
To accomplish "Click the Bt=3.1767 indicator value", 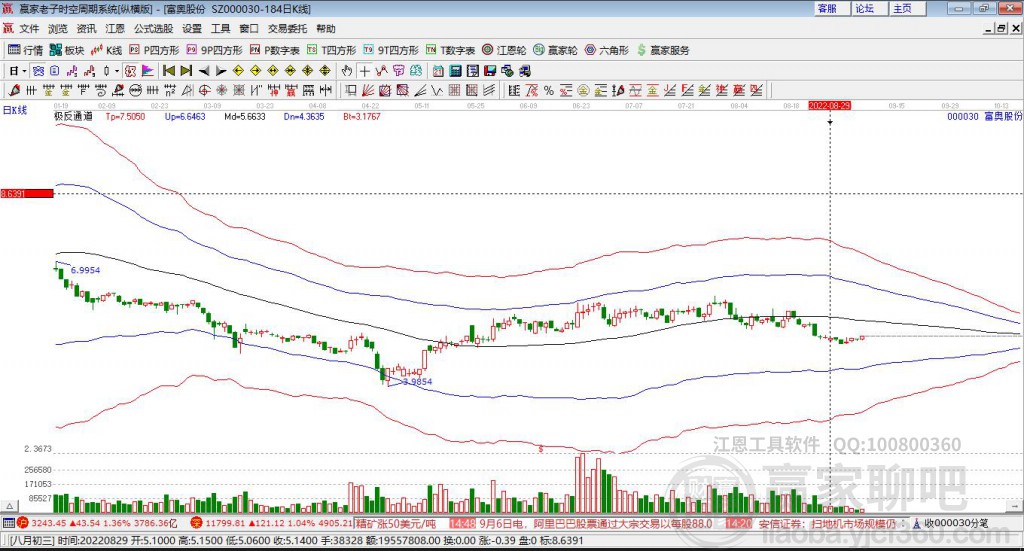I will [x=362, y=116].
